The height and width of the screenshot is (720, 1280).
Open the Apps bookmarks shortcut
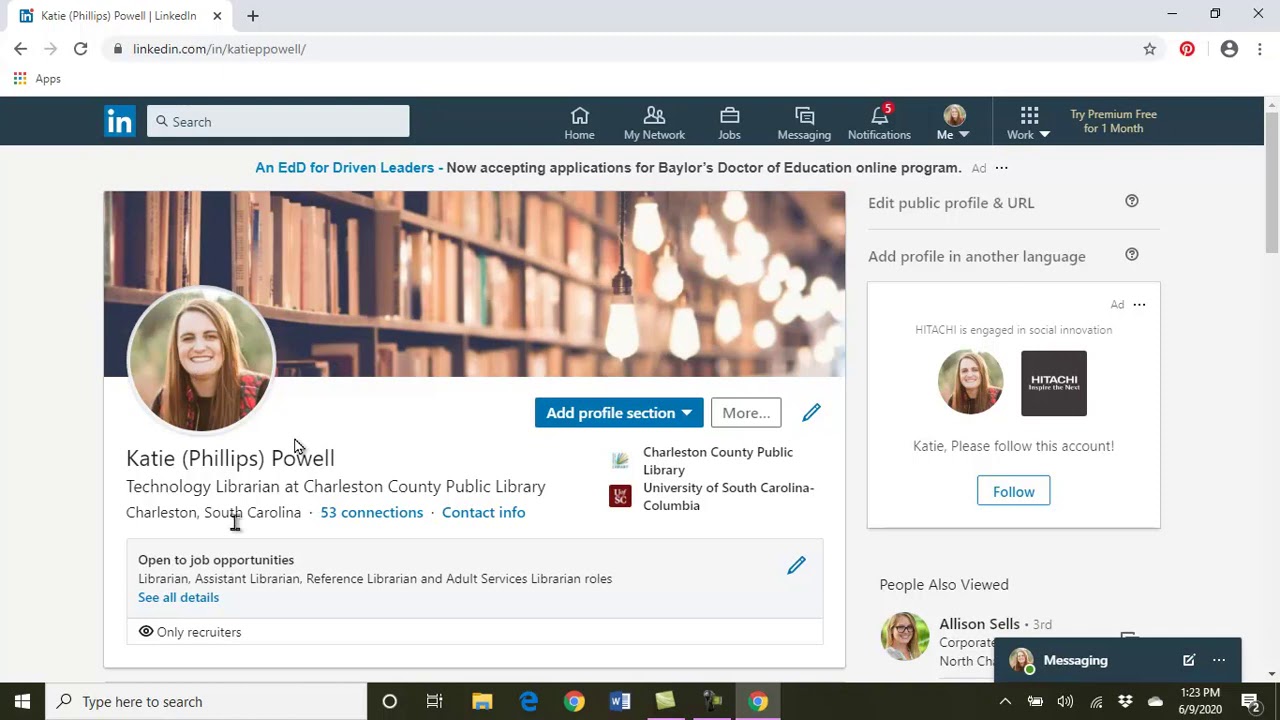[37, 79]
